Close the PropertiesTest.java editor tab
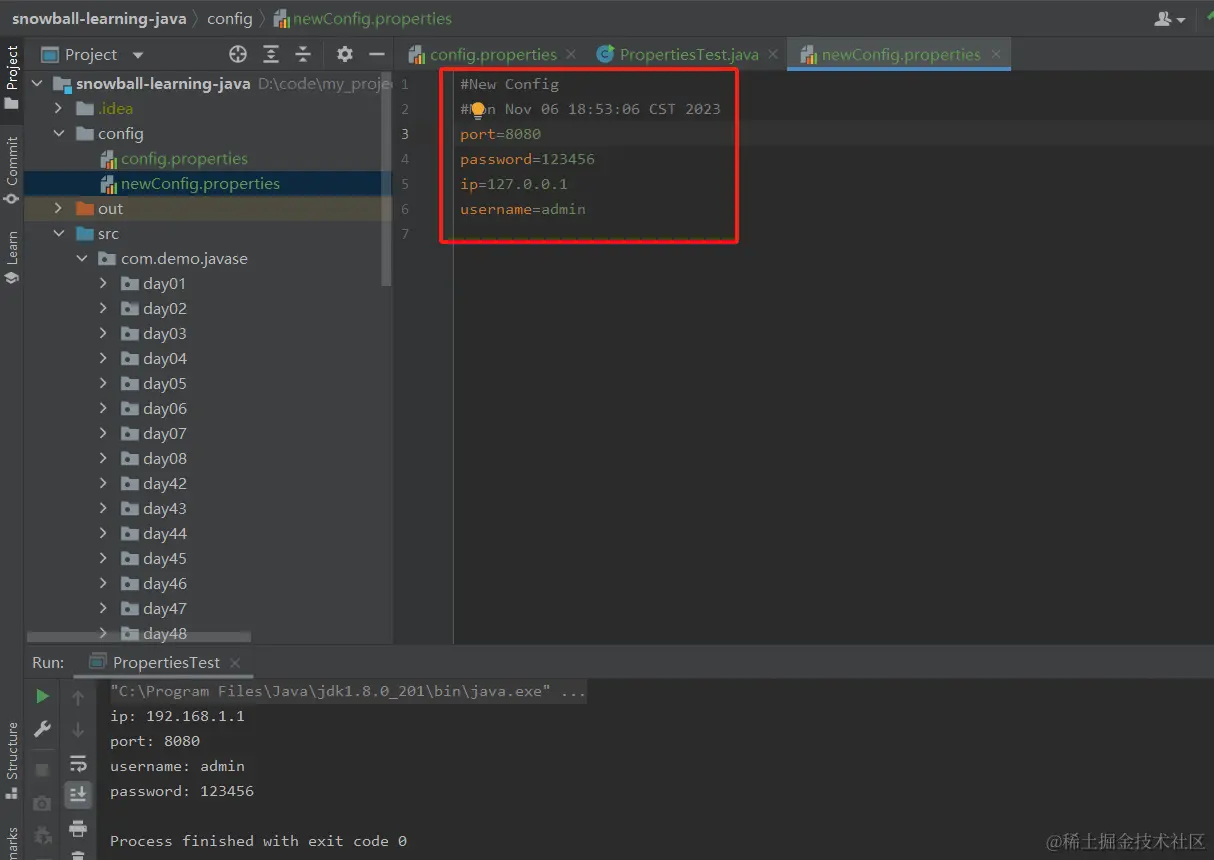 [x=772, y=54]
